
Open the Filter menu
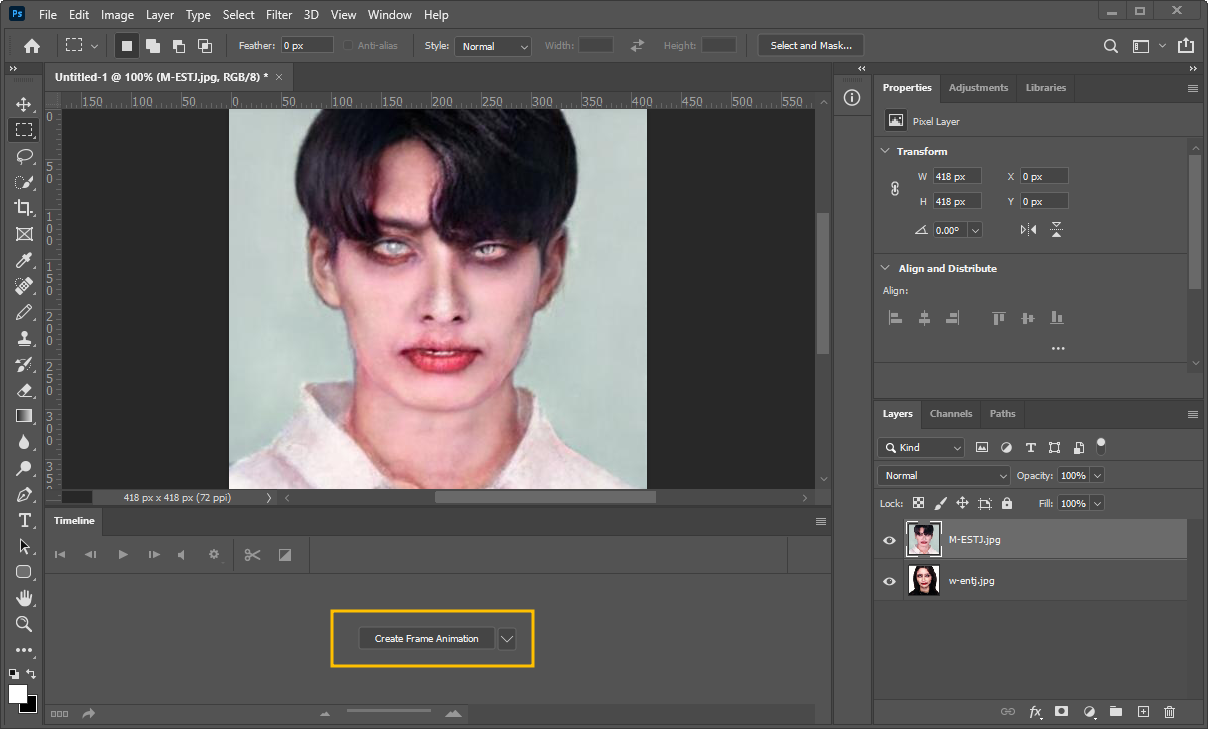pyautogui.click(x=279, y=15)
